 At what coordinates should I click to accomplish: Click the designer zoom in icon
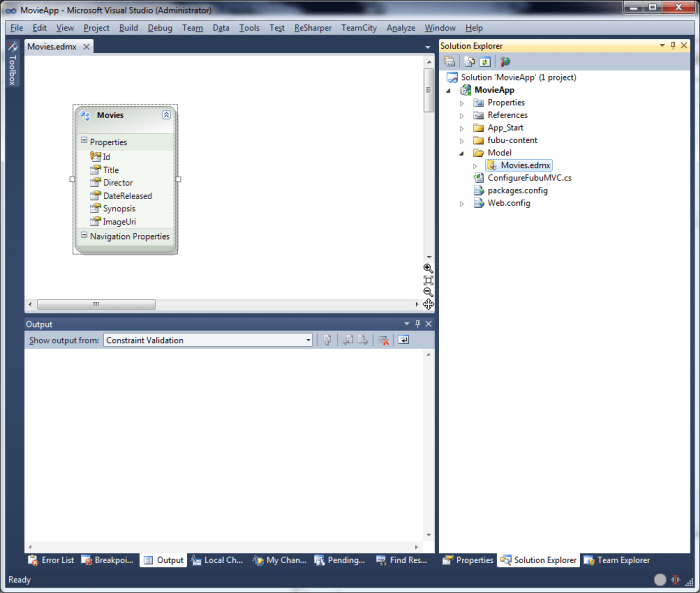click(x=428, y=268)
